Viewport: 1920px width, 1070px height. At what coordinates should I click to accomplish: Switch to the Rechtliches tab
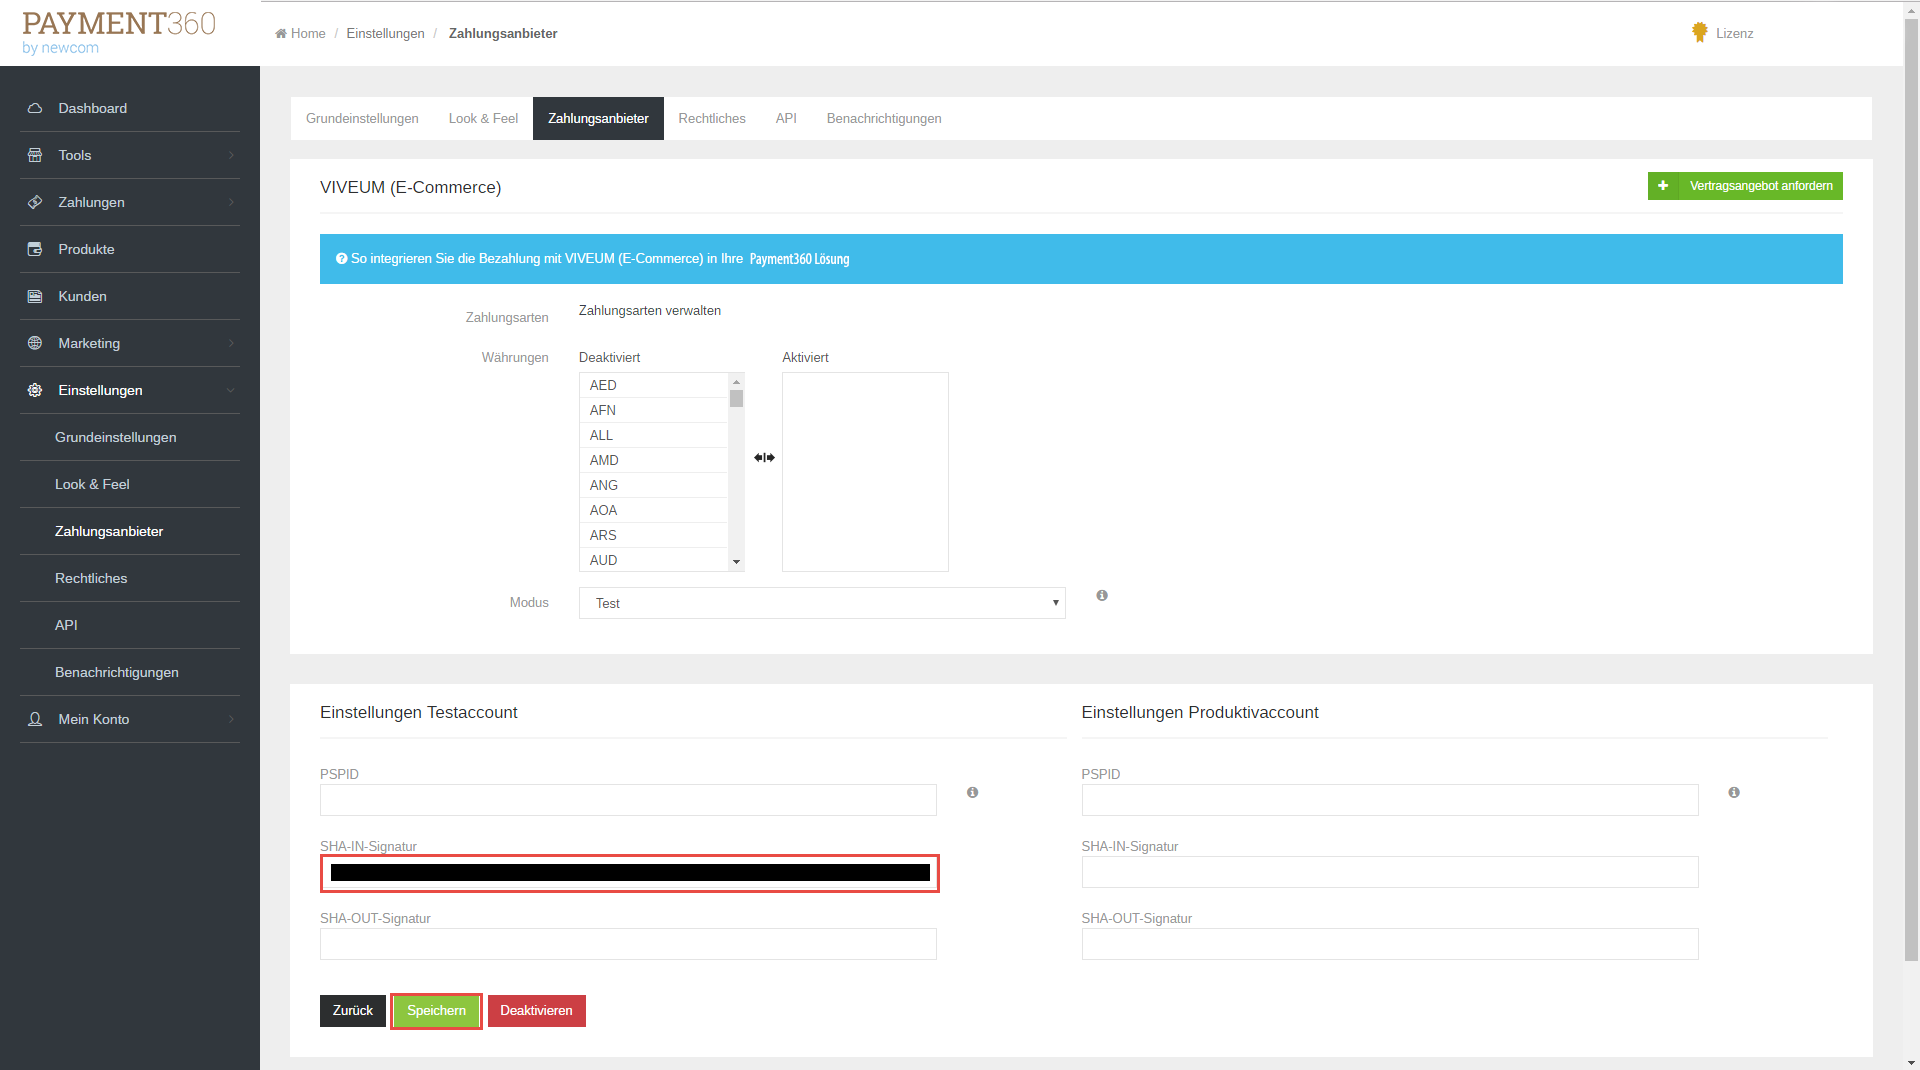(x=711, y=118)
